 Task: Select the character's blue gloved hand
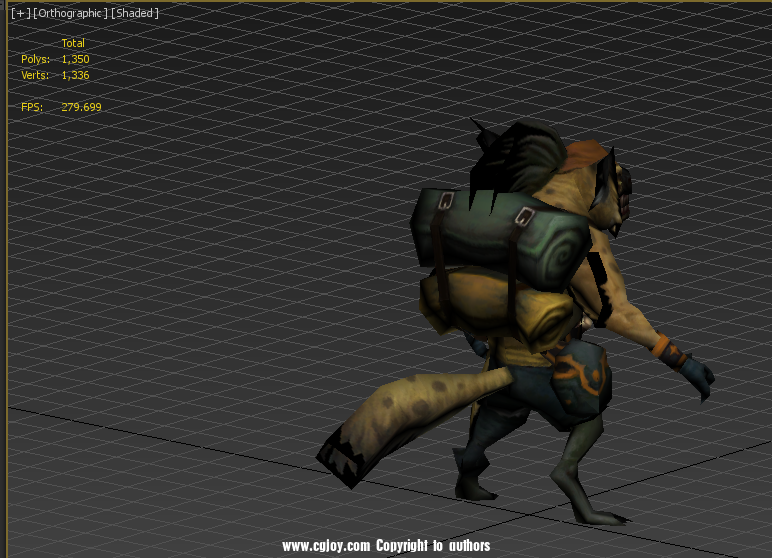(x=697, y=376)
